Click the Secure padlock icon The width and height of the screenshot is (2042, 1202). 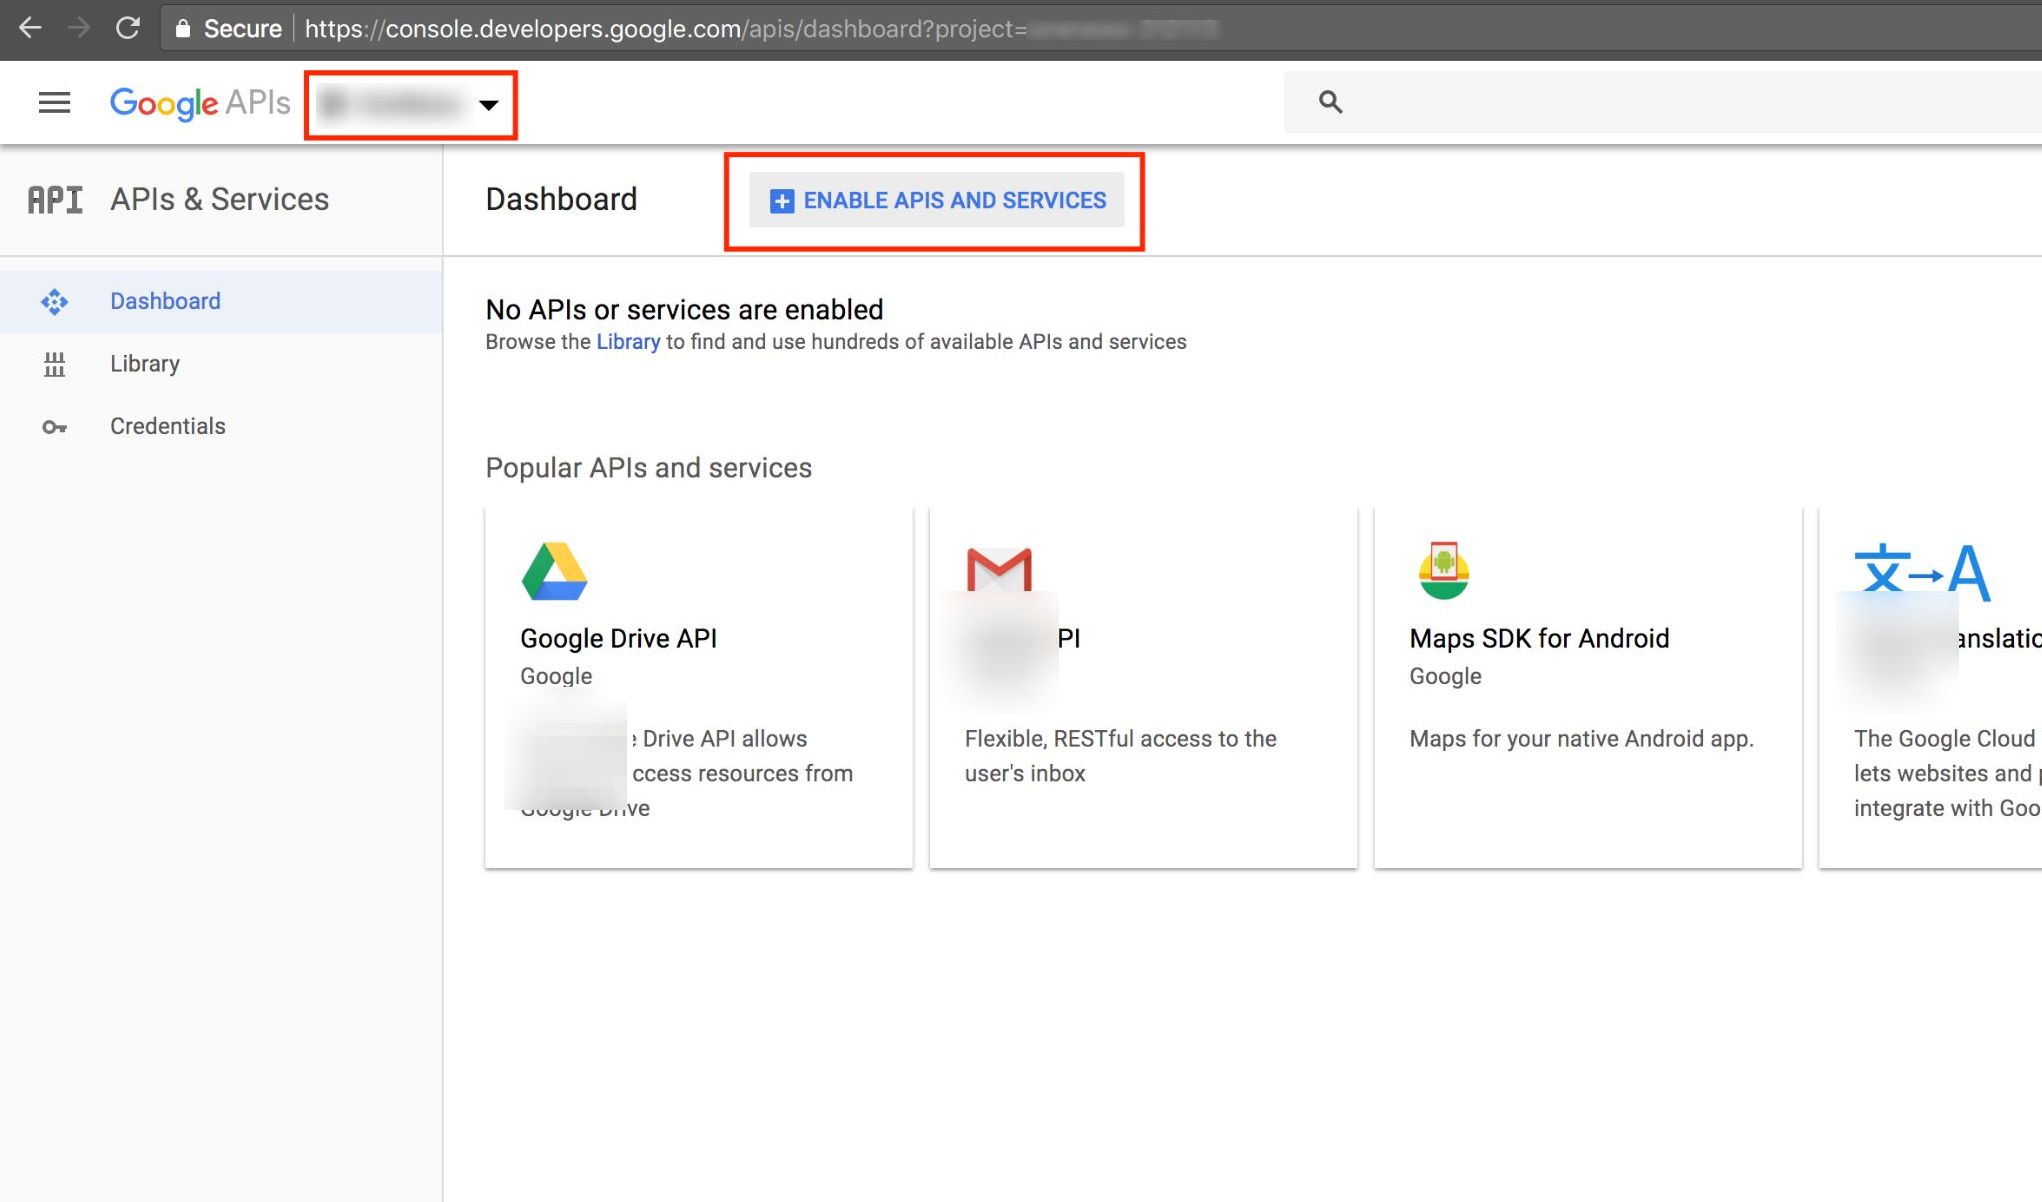point(182,28)
